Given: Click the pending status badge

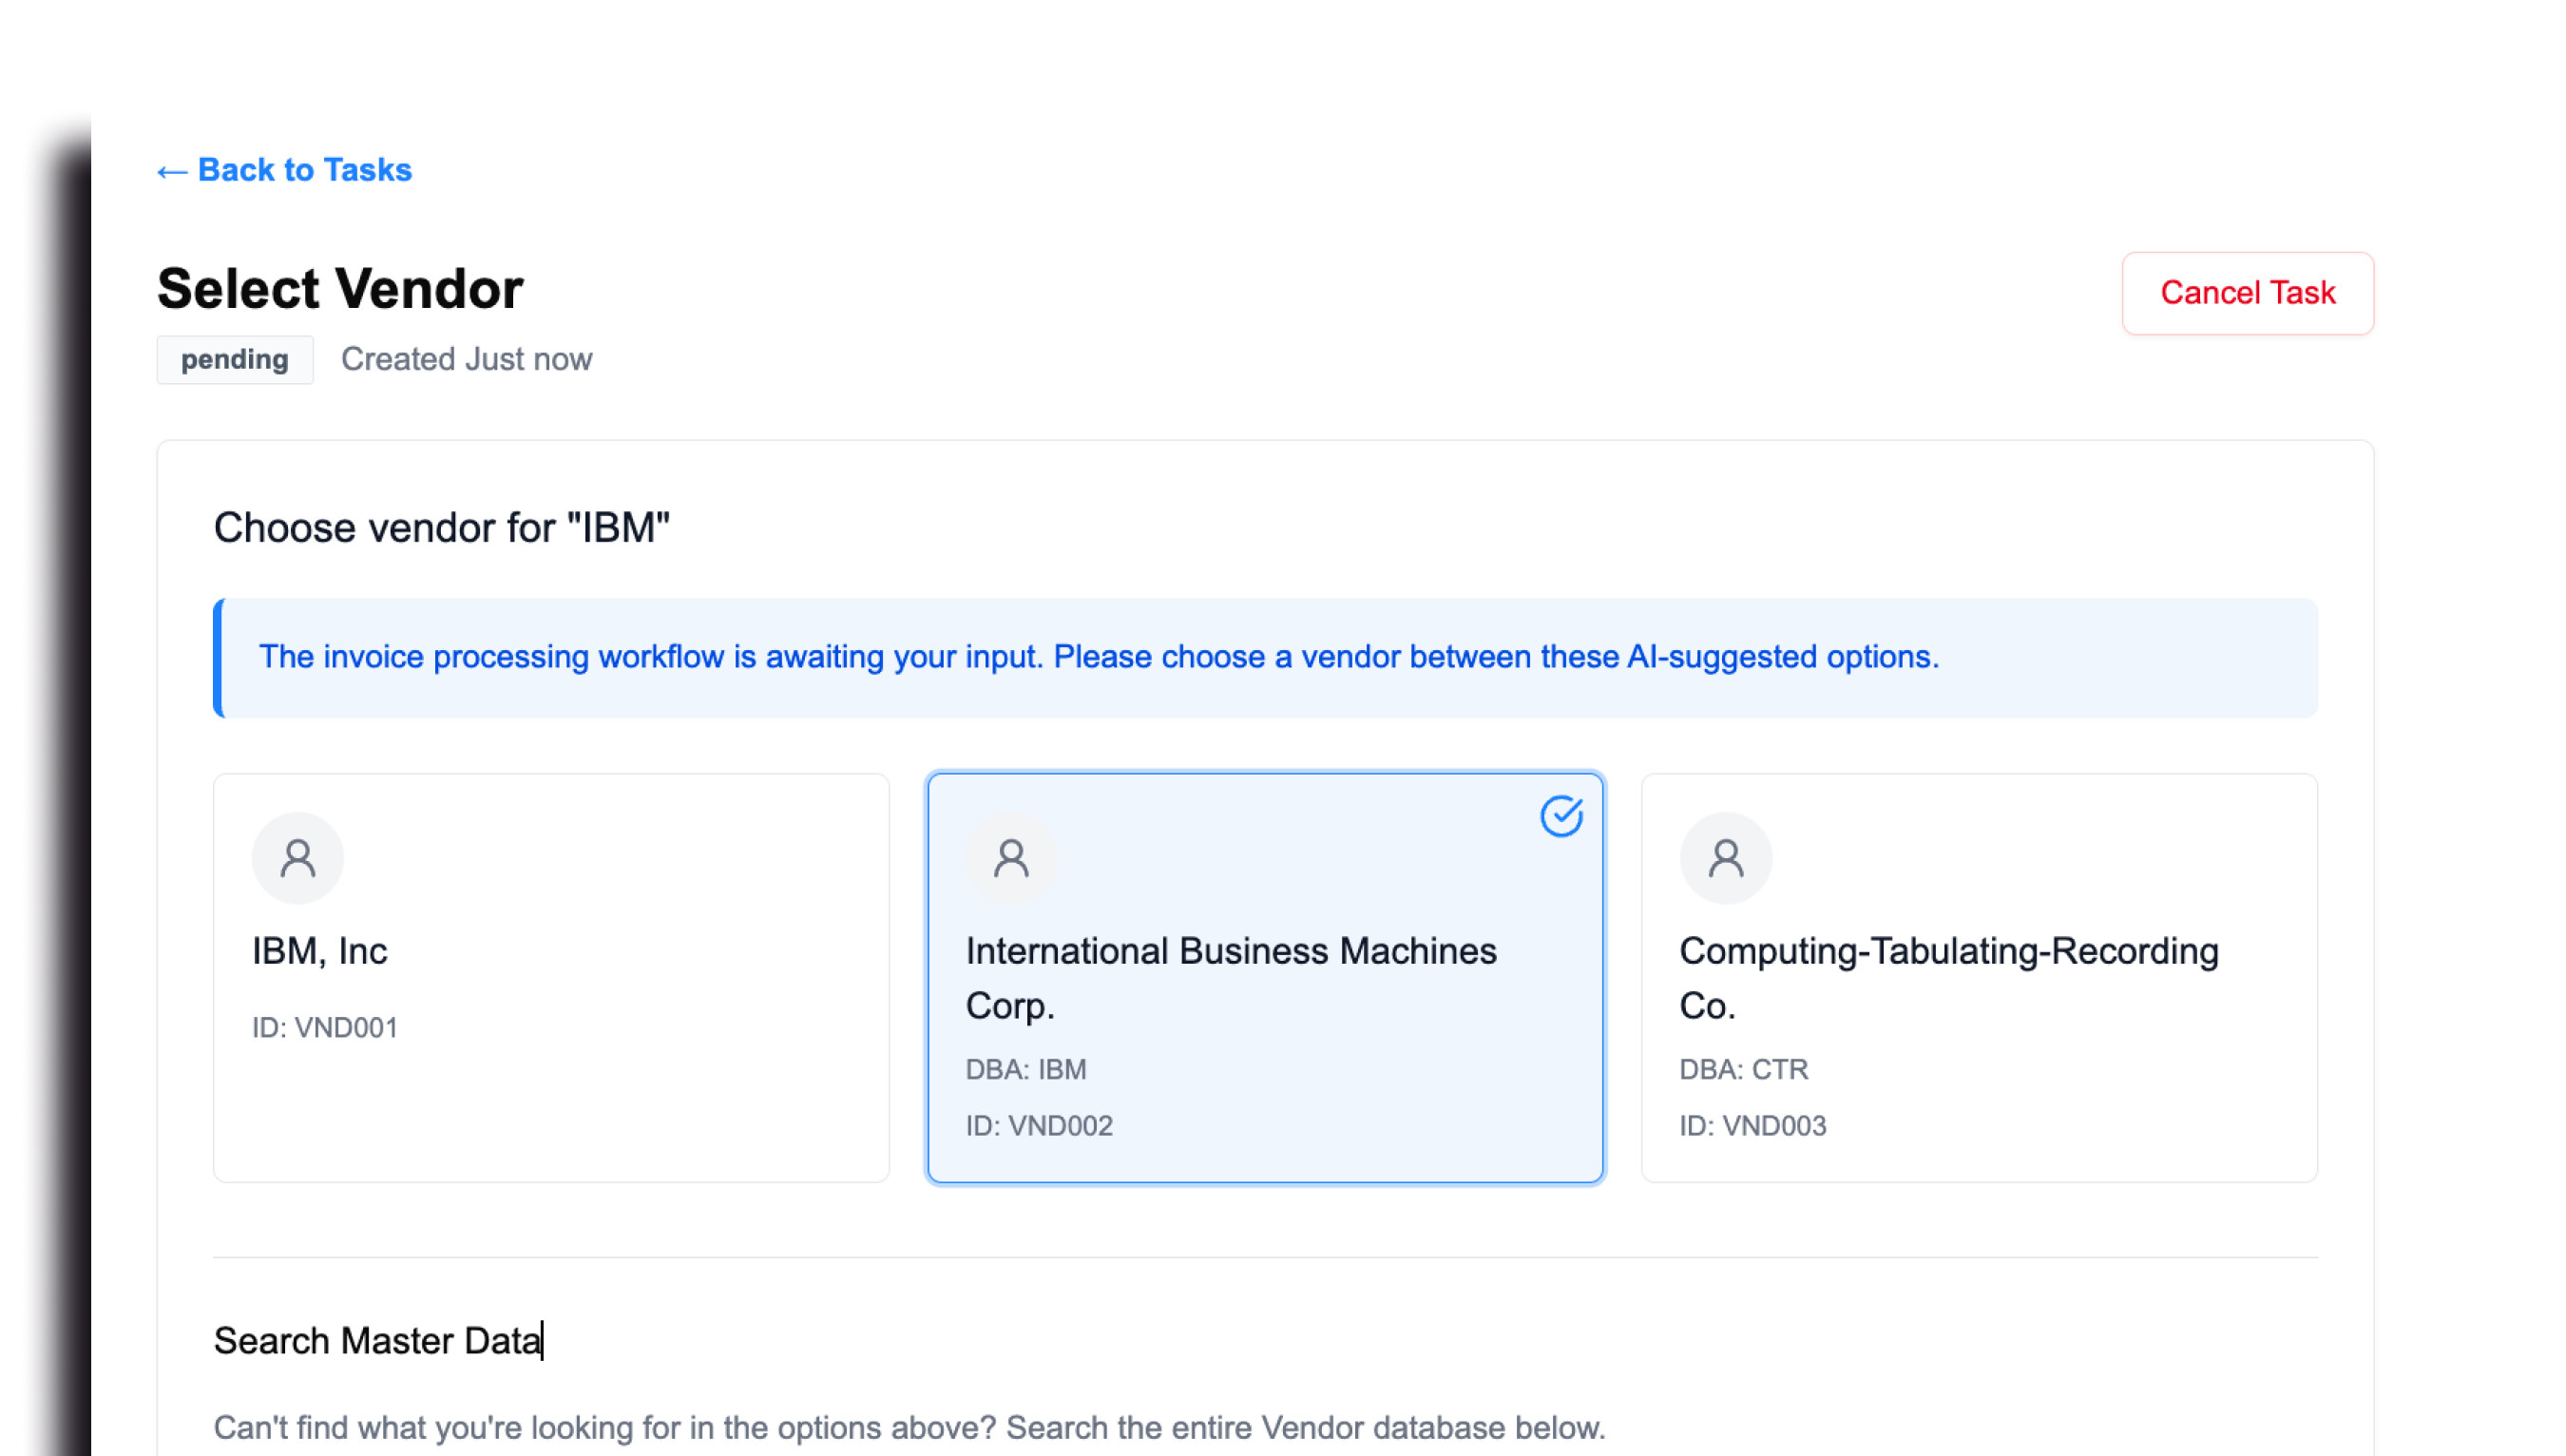Looking at the screenshot, I should point(235,359).
